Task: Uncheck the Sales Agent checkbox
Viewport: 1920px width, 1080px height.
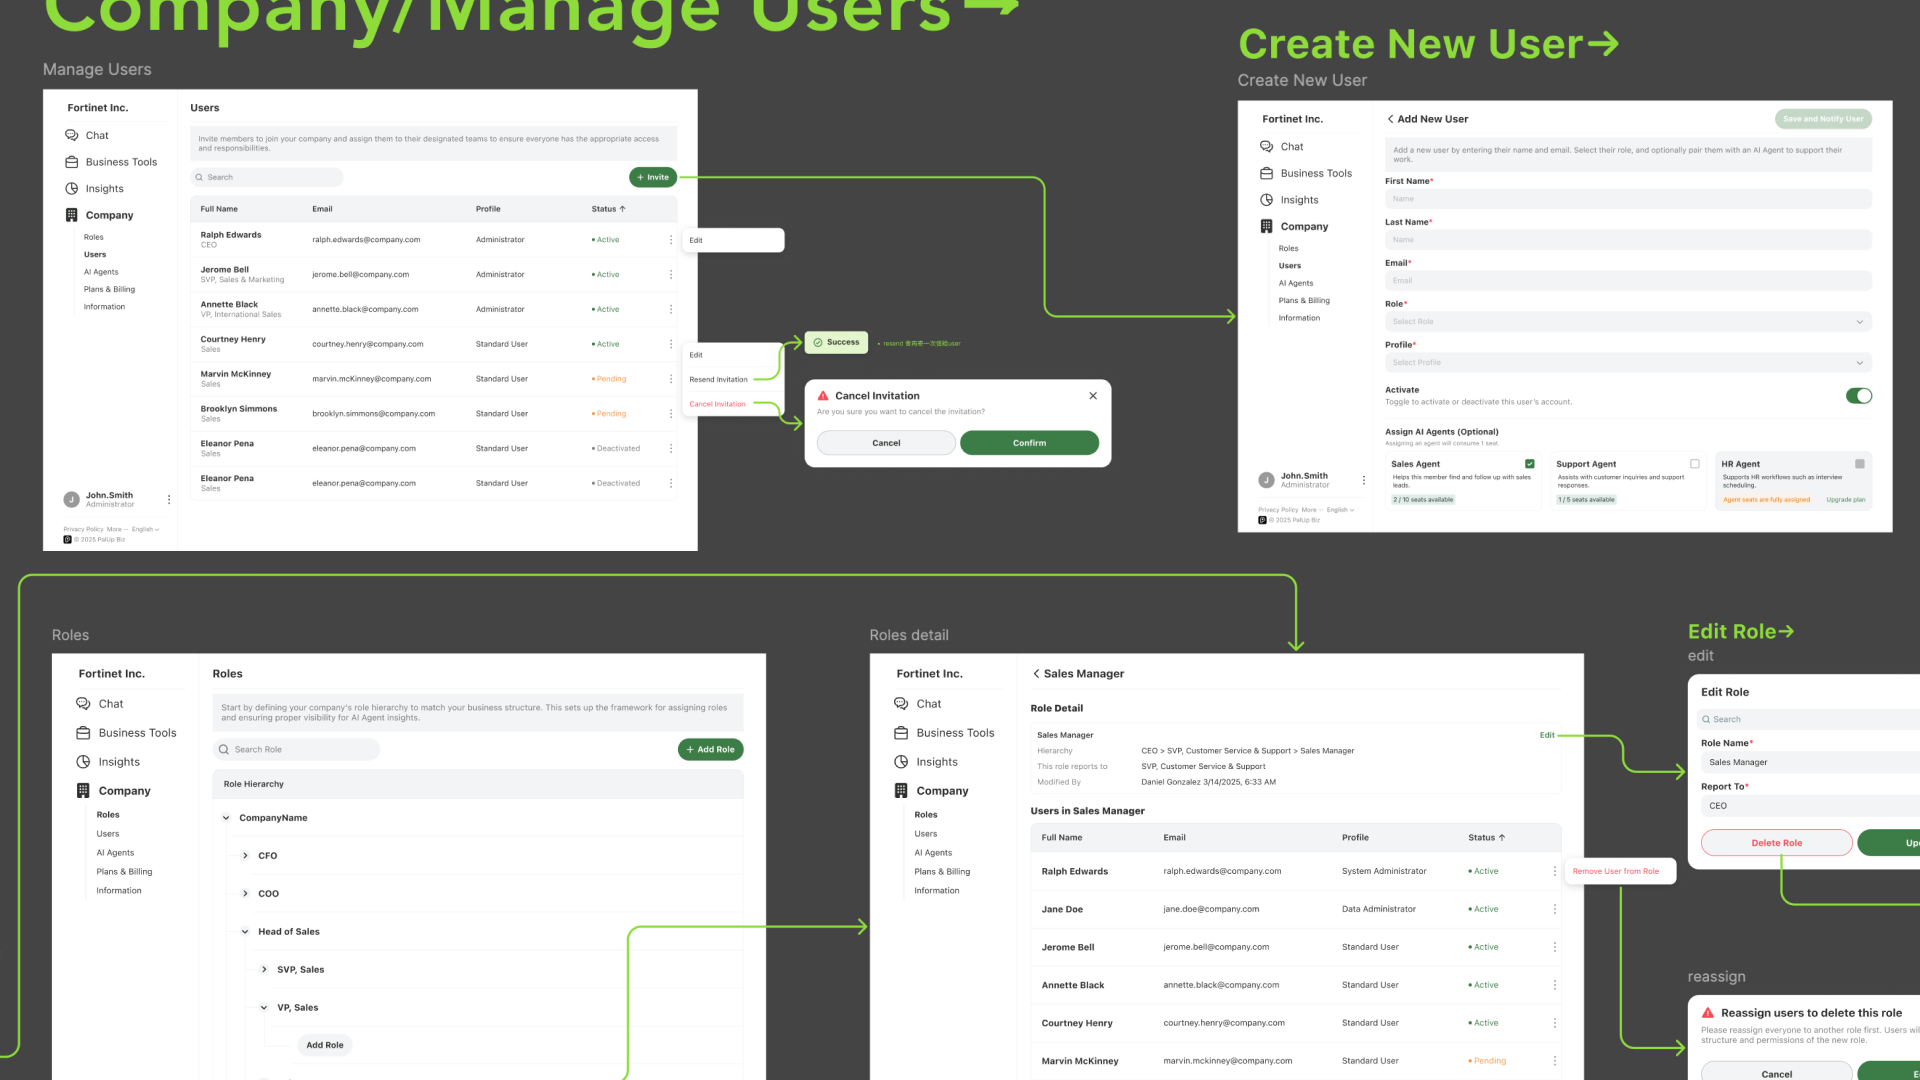Action: point(1529,464)
